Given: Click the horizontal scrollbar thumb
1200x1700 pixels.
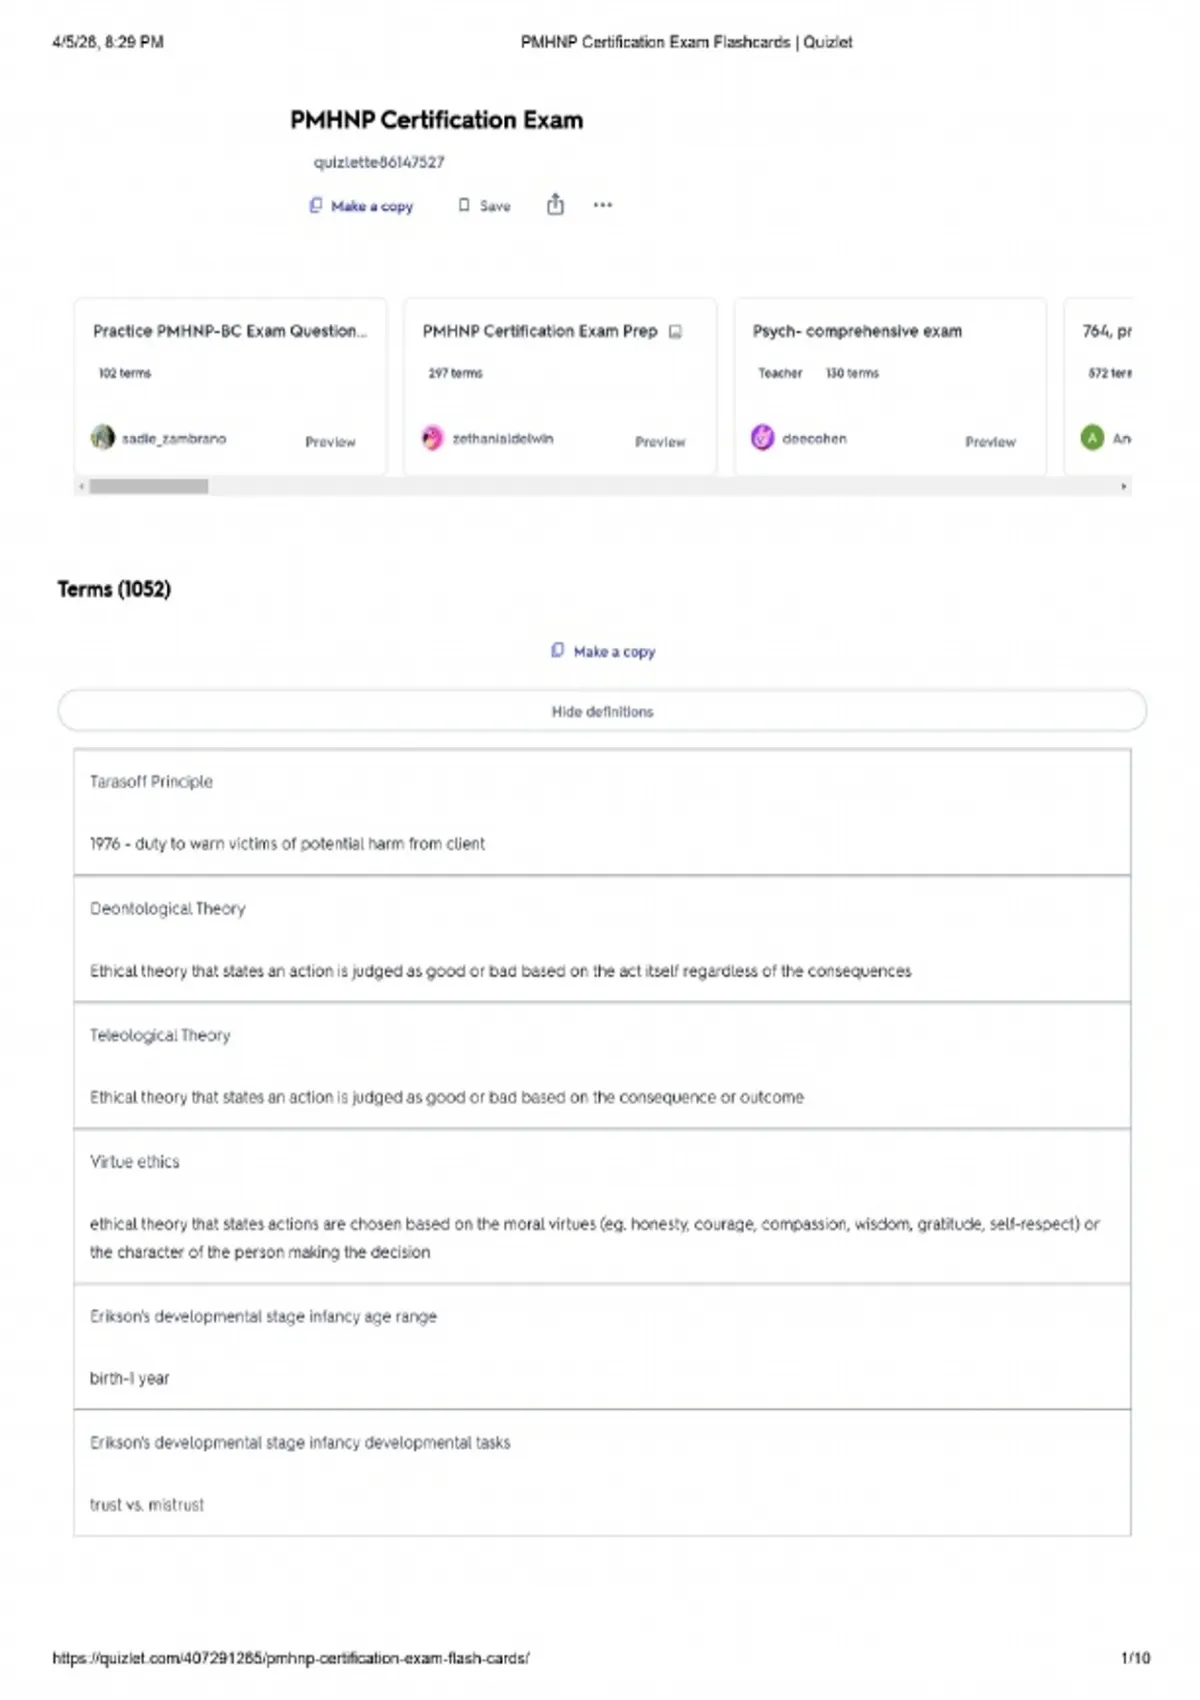Looking at the screenshot, I should click(149, 486).
